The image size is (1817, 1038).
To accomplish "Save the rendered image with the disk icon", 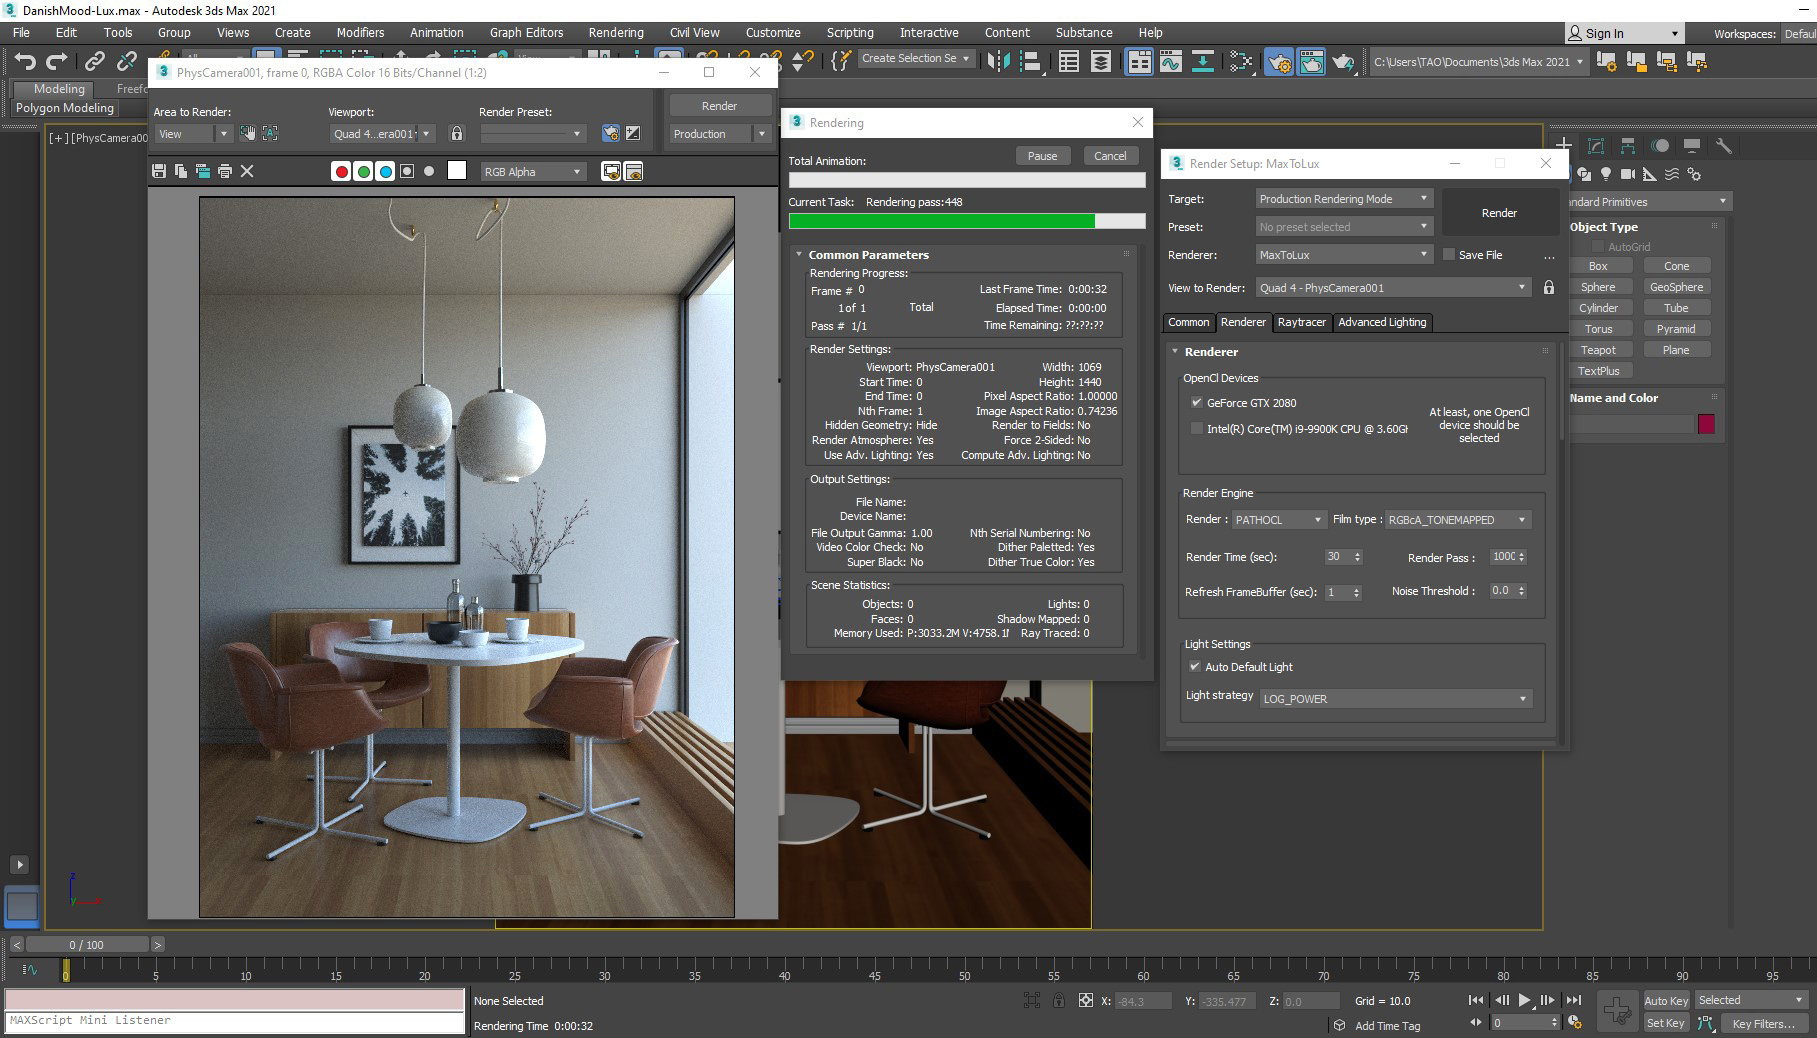I will tap(159, 172).
